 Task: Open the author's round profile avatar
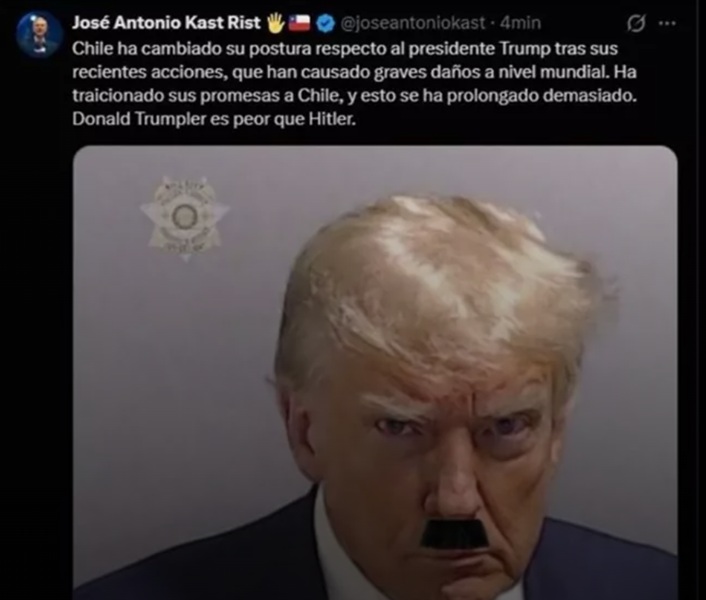click(x=39, y=34)
